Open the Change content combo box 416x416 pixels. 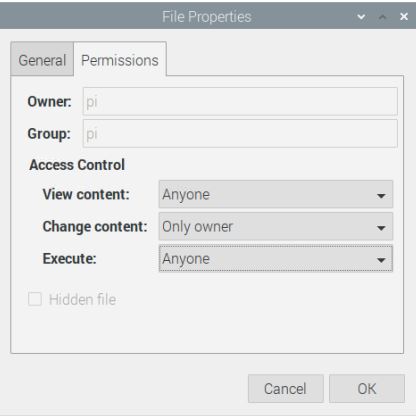pyautogui.click(x=276, y=227)
